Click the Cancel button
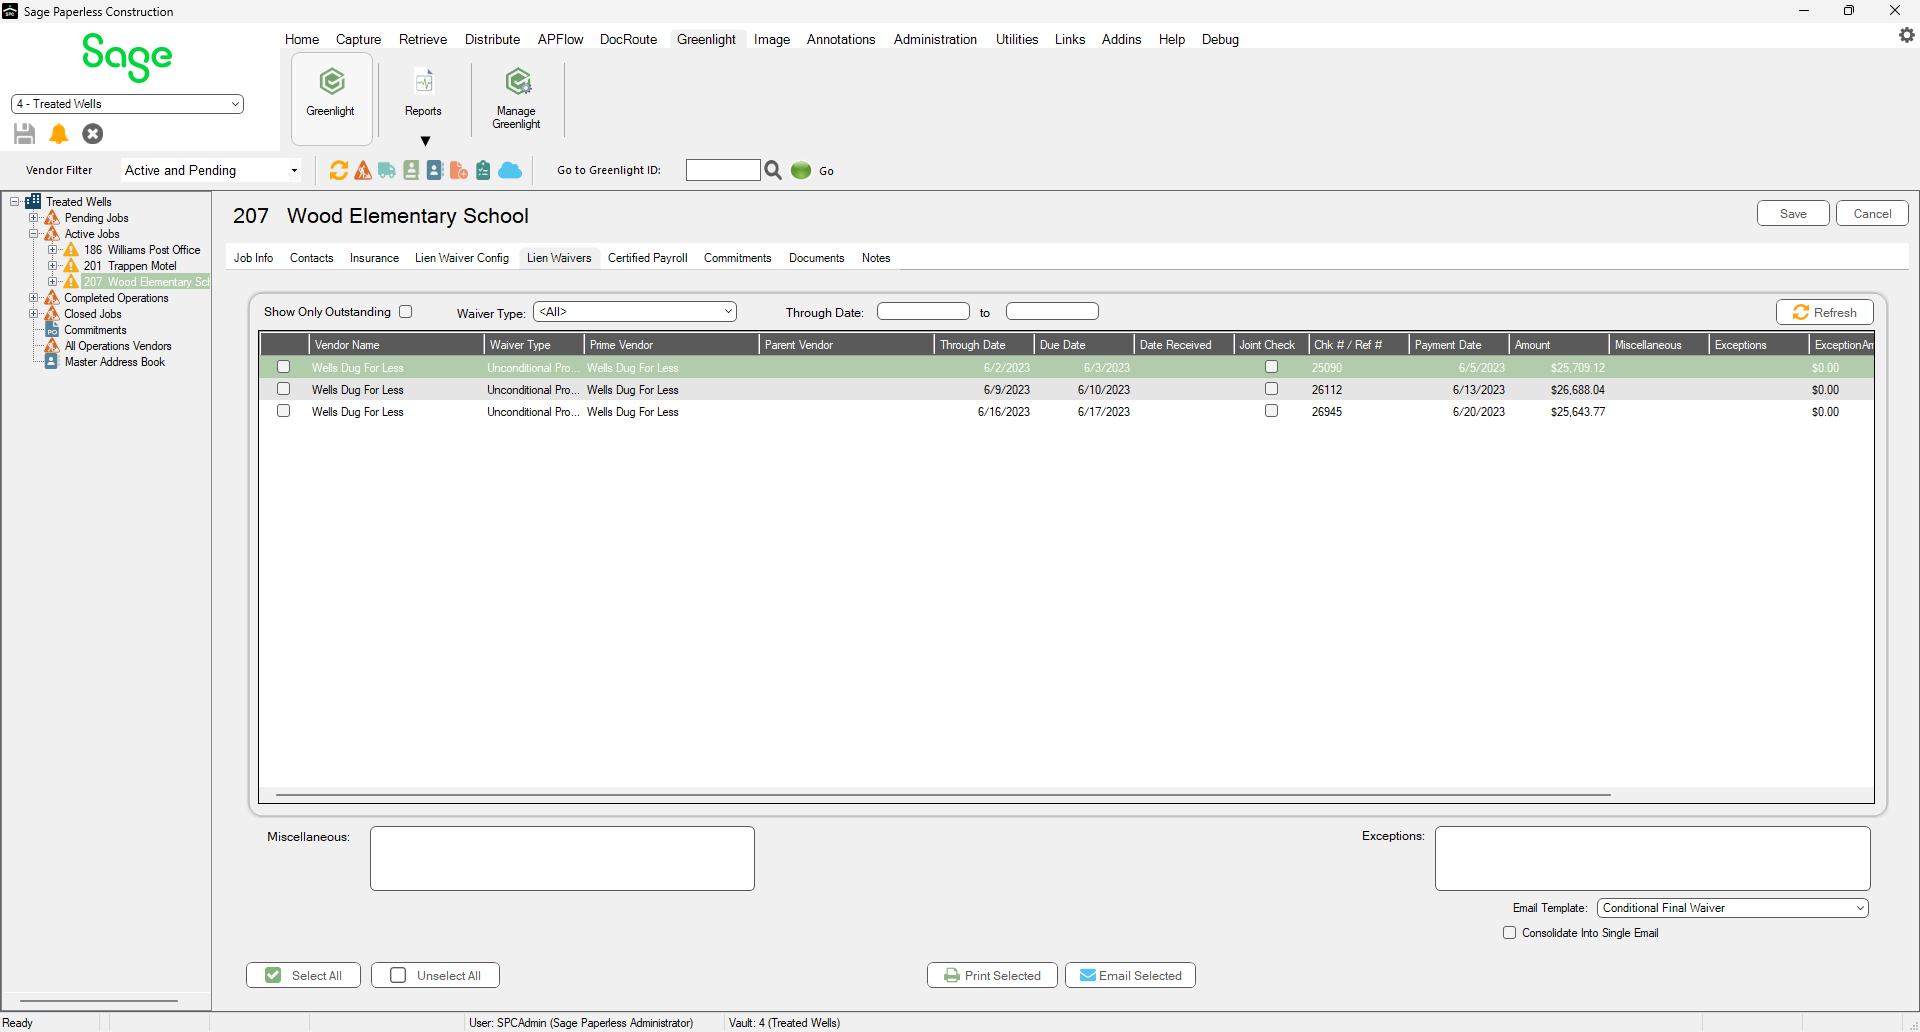The height and width of the screenshot is (1032, 1920). pyautogui.click(x=1872, y=213)
